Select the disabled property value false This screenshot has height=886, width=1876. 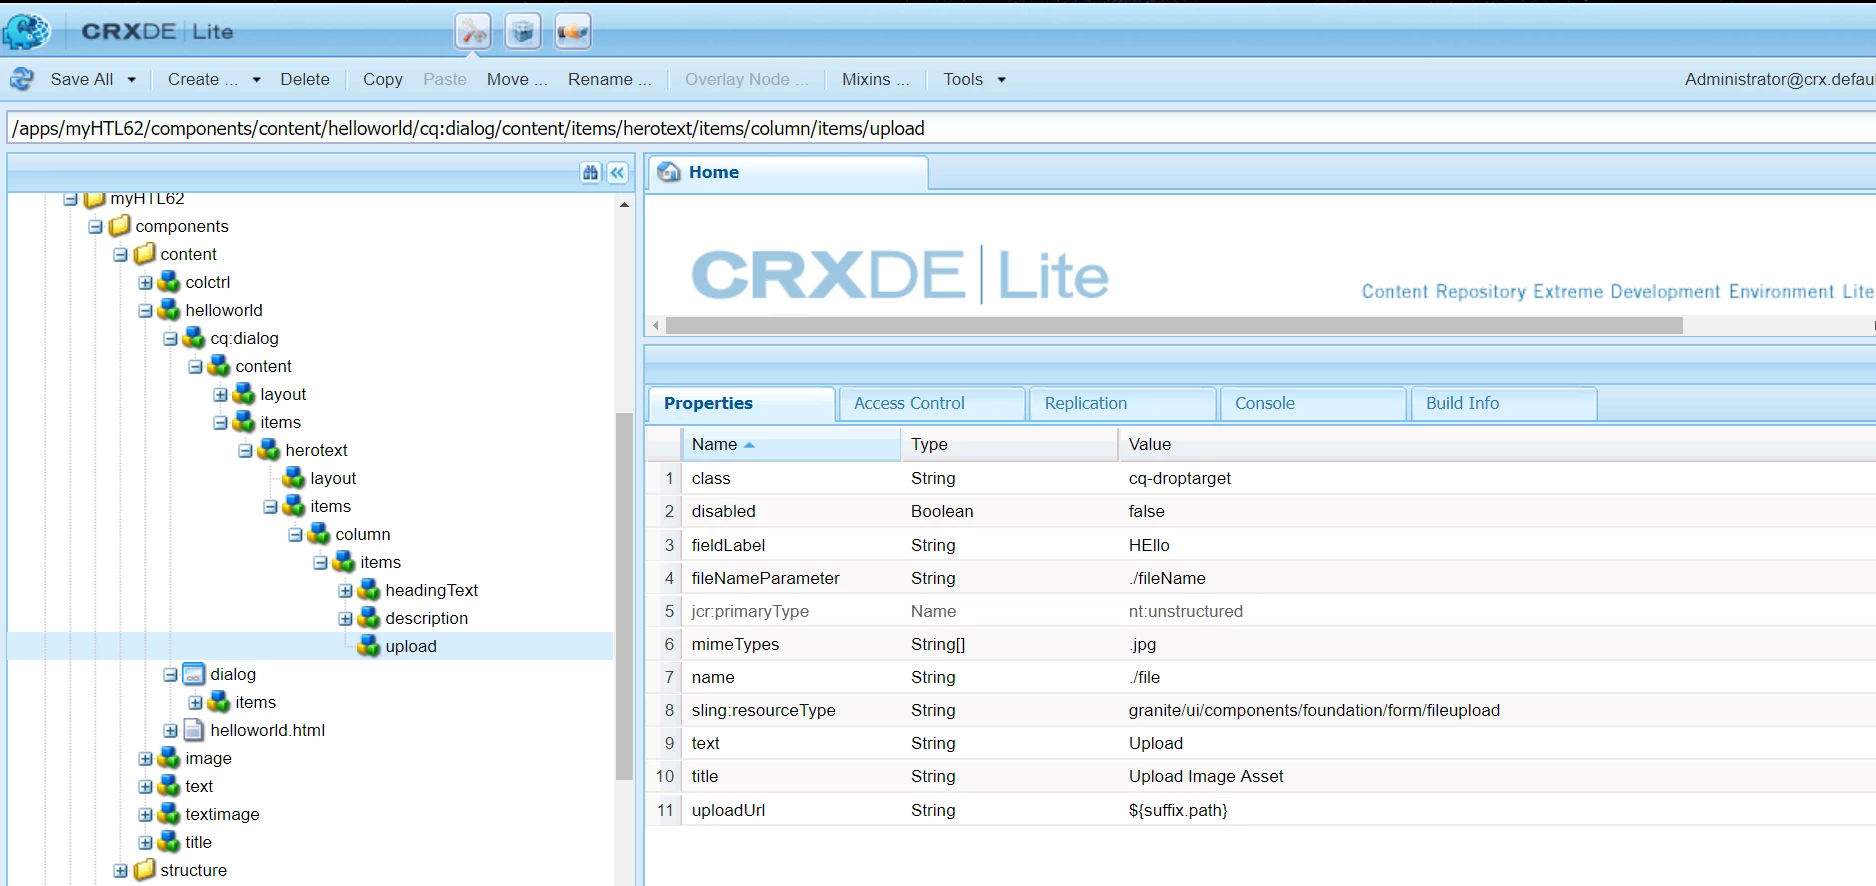tap(1147, 511)
